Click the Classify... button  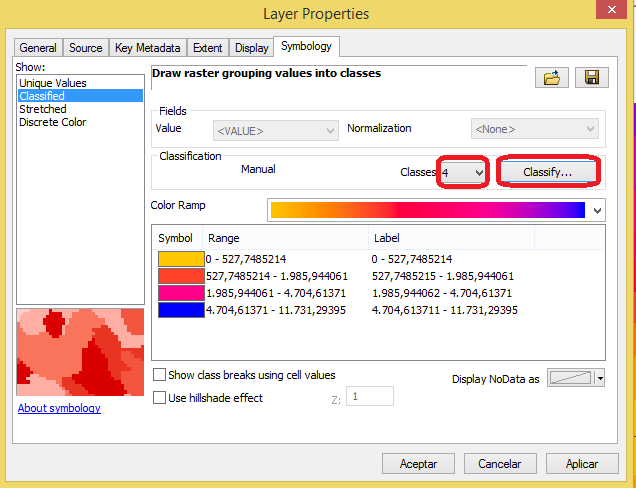[547, 172]
